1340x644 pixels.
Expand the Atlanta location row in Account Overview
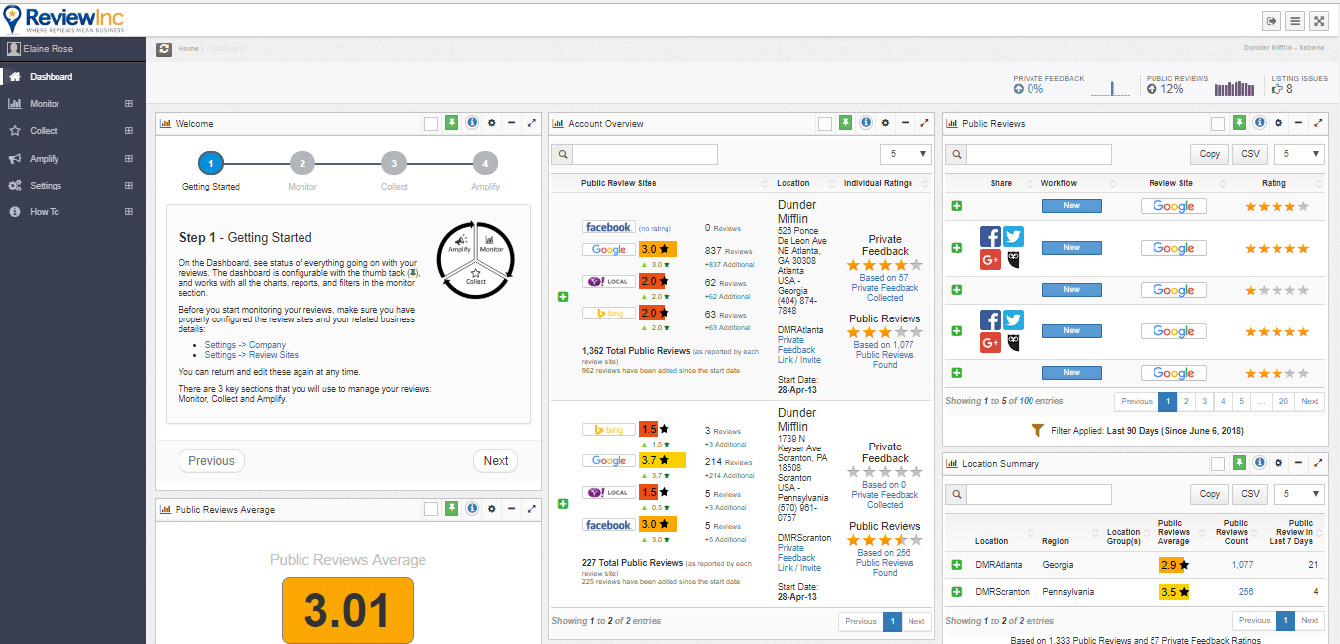[x=562, y=296]
